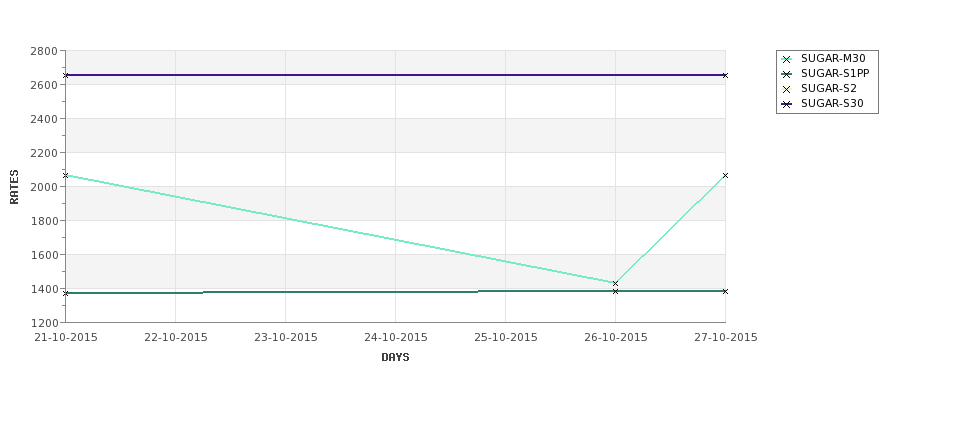Image resolution: width=975 pixels, height=429 pixels.
Task: Click the RATES axis title
Action: pos(14,187)
